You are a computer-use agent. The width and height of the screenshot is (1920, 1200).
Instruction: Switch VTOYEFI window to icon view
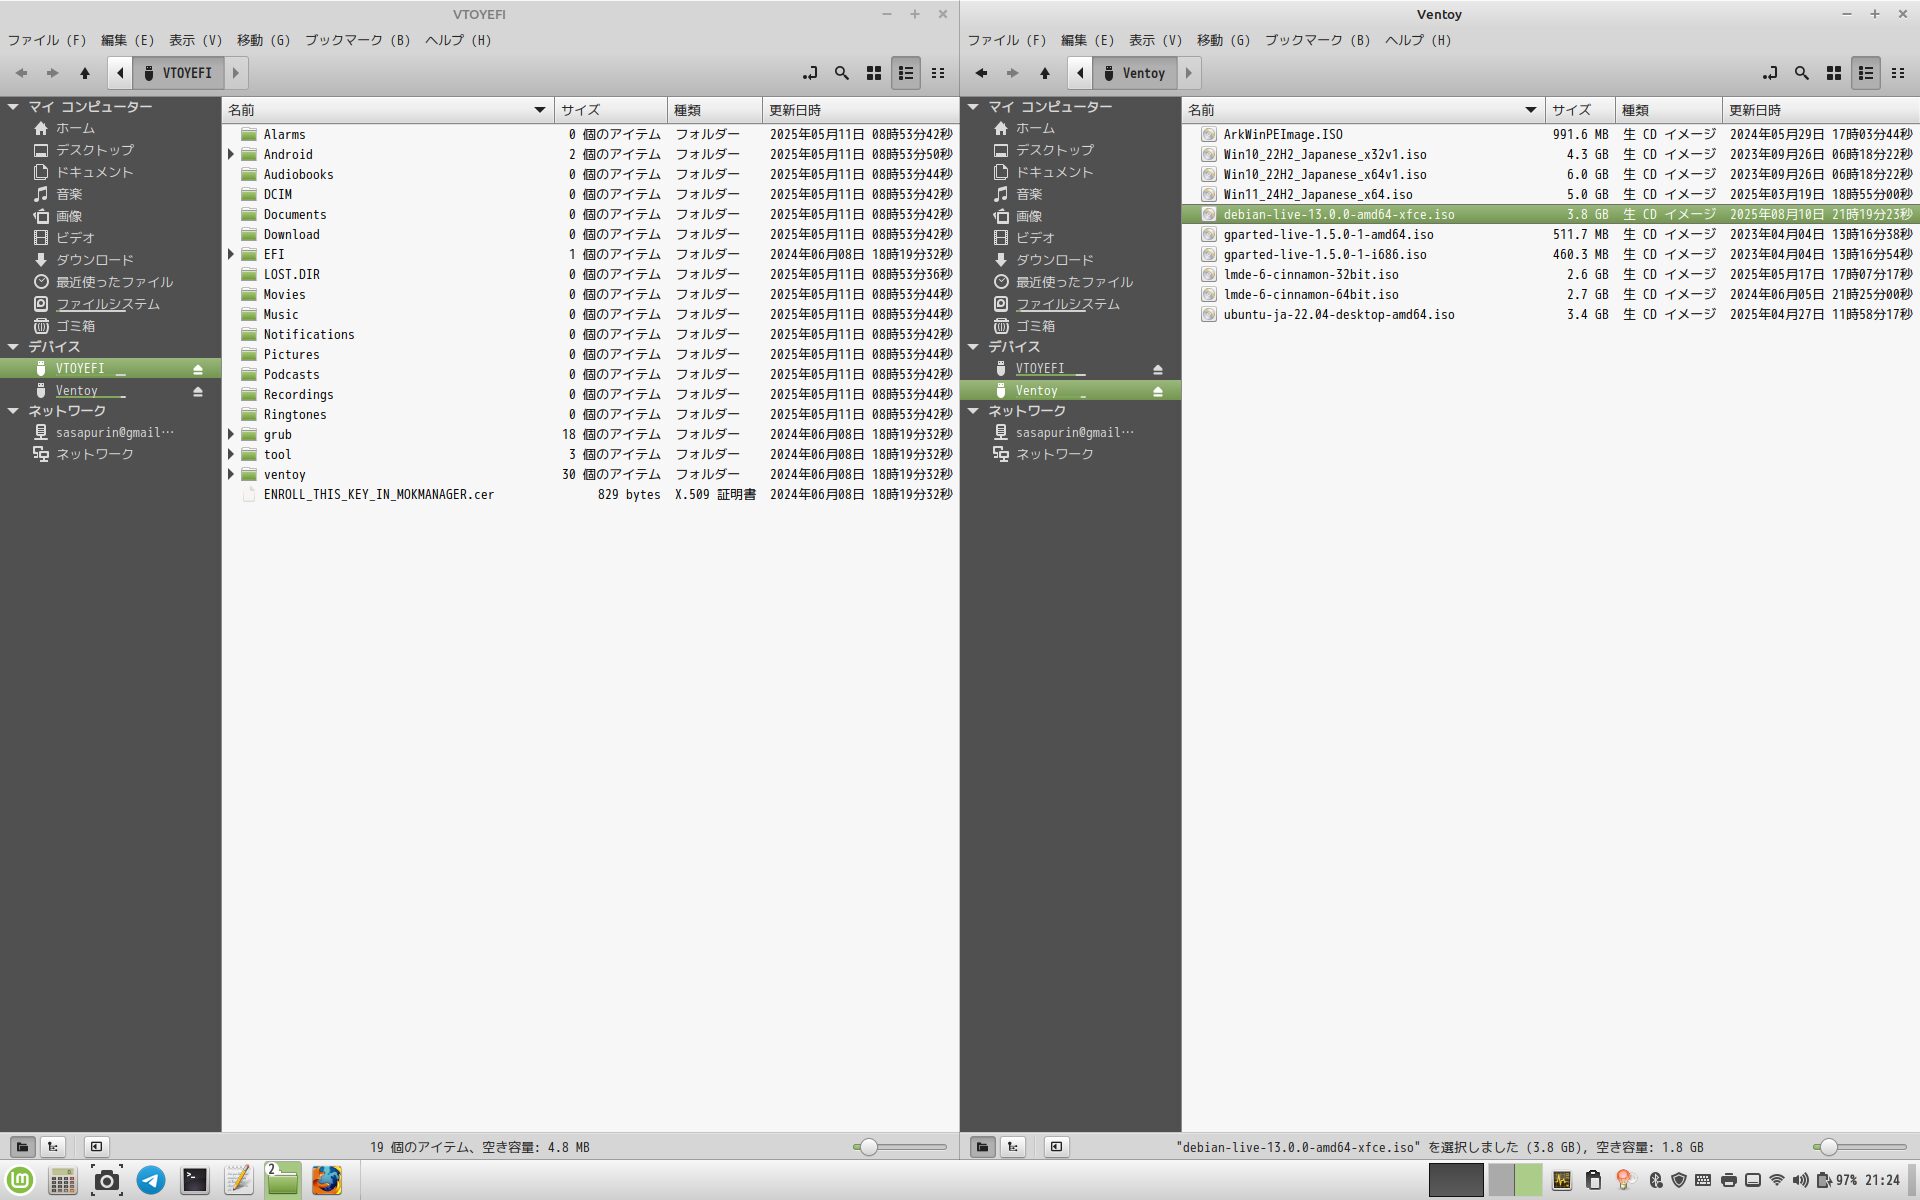(x=874, y=73)
